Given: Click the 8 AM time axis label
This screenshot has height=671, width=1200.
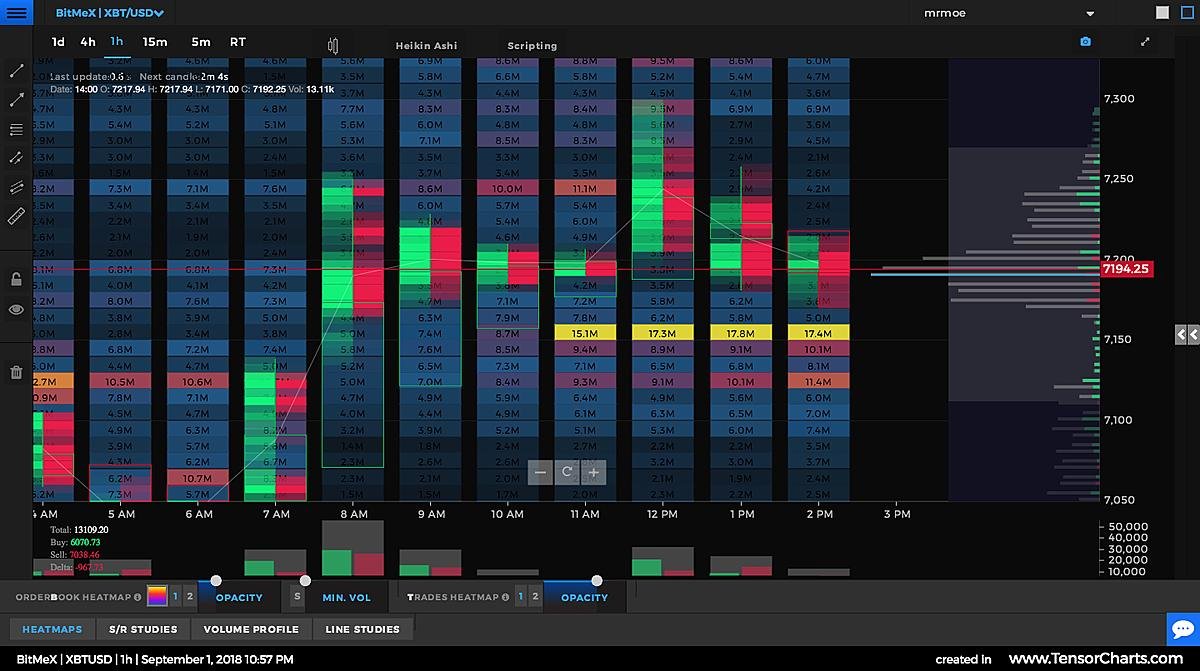Looking at the screenshot, I should (x=353, y=514).
